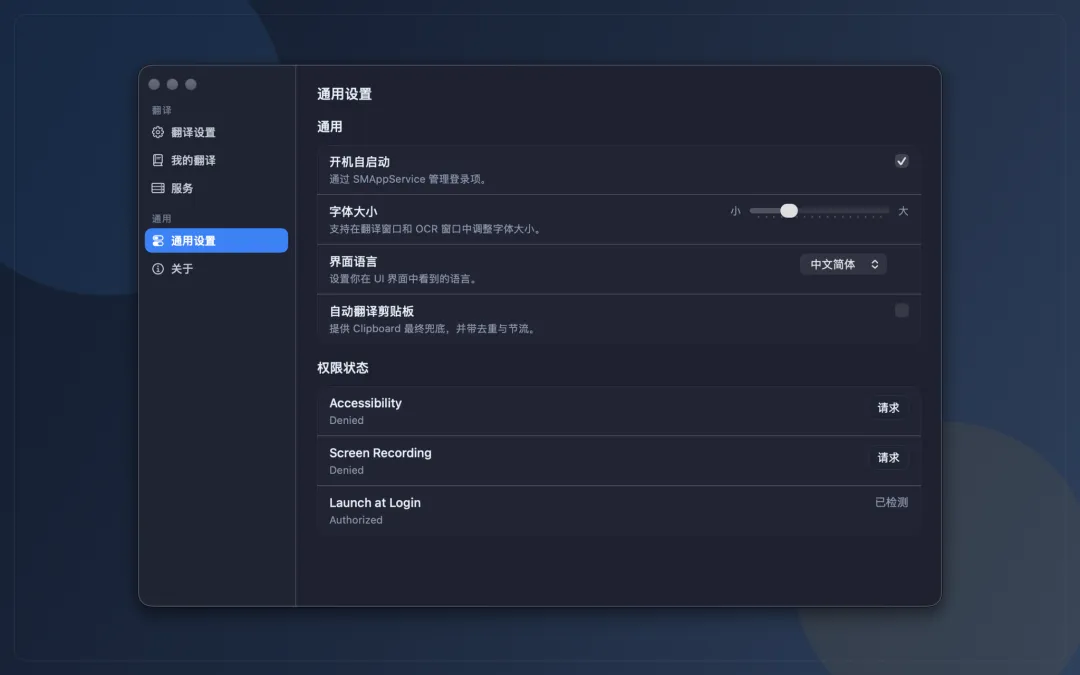This screenshot has width=1080, height=675.
Task: Click the 大 label beside font slider
Action: pos(903,211)
